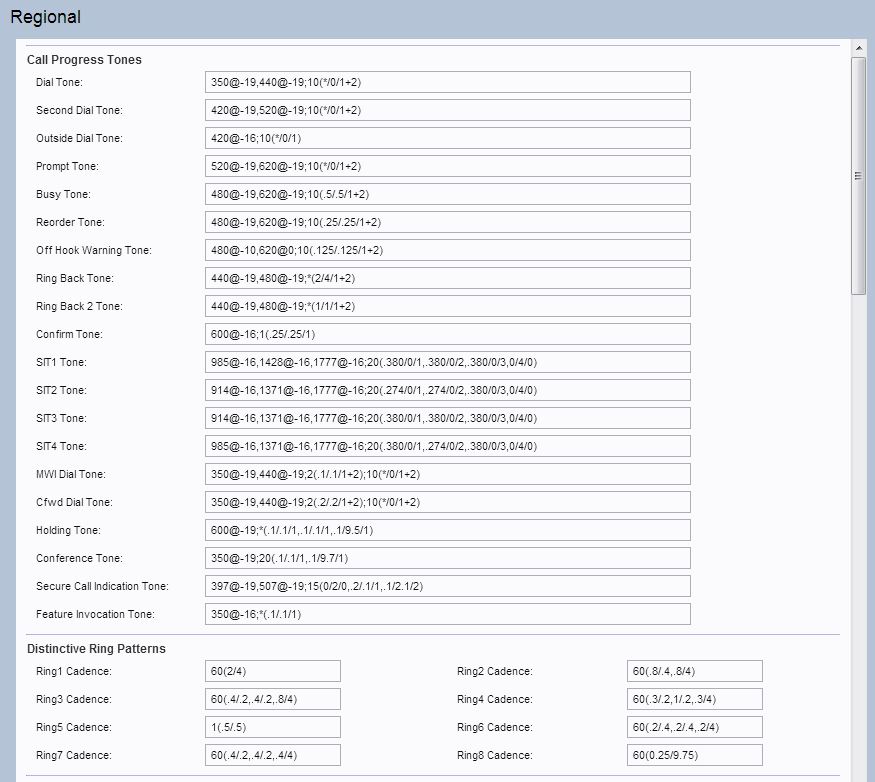Viewport: 875px width, 782px height.
Task: Edit the Busy Tone value field
Action: point(447,194)
